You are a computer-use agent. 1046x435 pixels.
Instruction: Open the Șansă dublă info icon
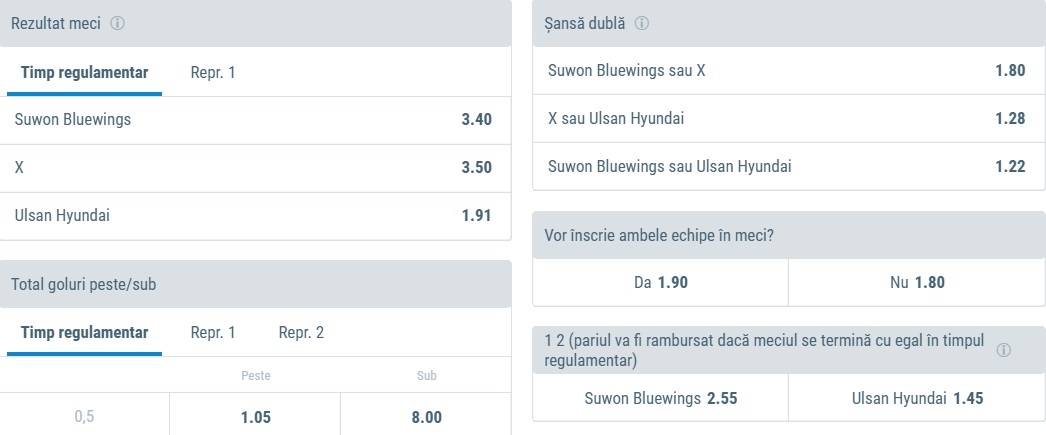[641, 24]
